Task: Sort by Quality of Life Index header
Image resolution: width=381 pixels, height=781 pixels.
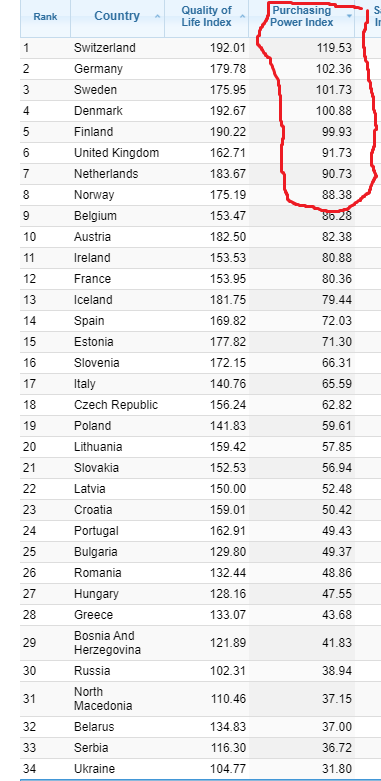Action: pyautogui.click(x=206, y=16)
